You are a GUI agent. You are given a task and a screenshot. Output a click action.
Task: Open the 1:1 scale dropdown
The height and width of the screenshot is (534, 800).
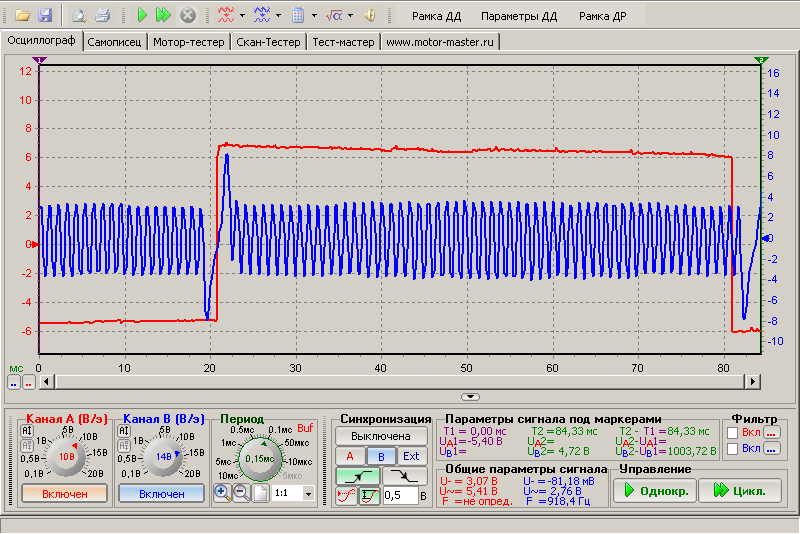[307, 493]
